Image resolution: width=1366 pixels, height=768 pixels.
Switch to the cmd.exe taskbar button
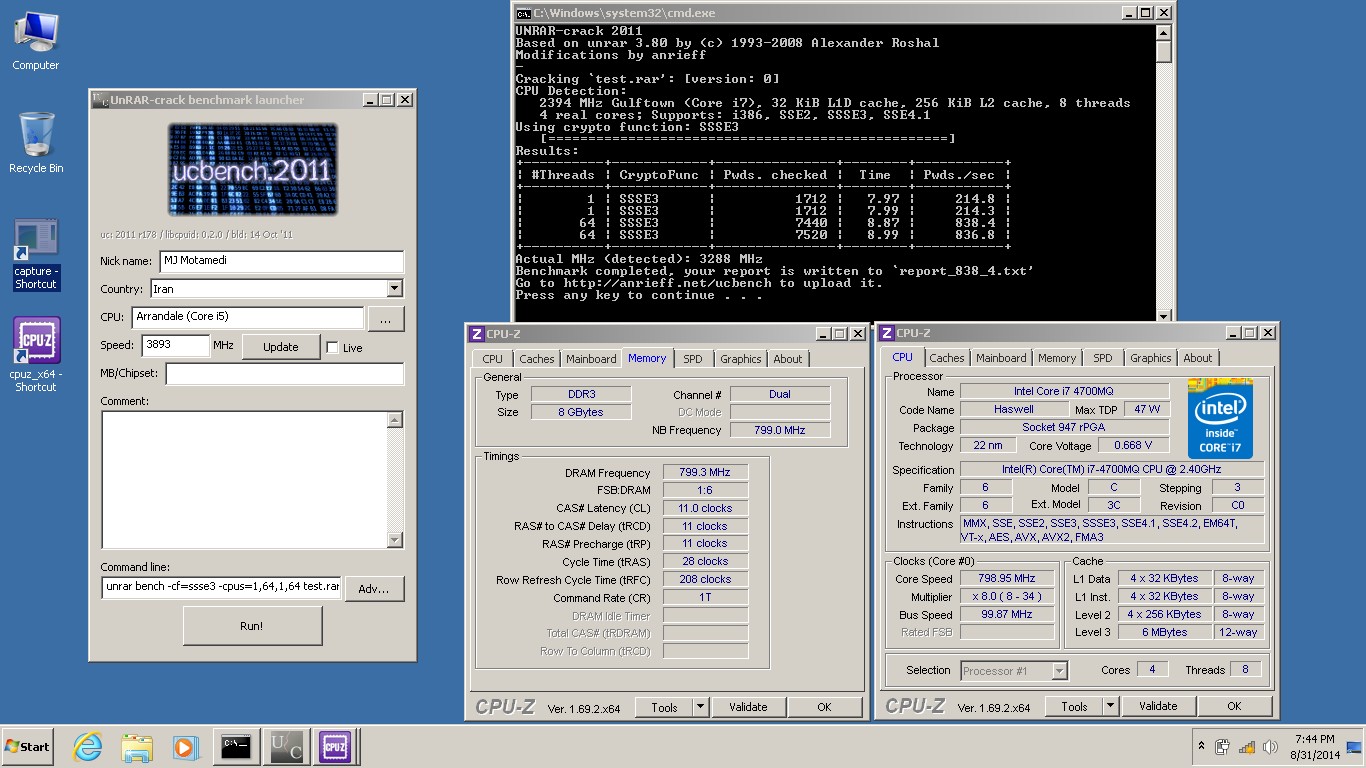236,746
